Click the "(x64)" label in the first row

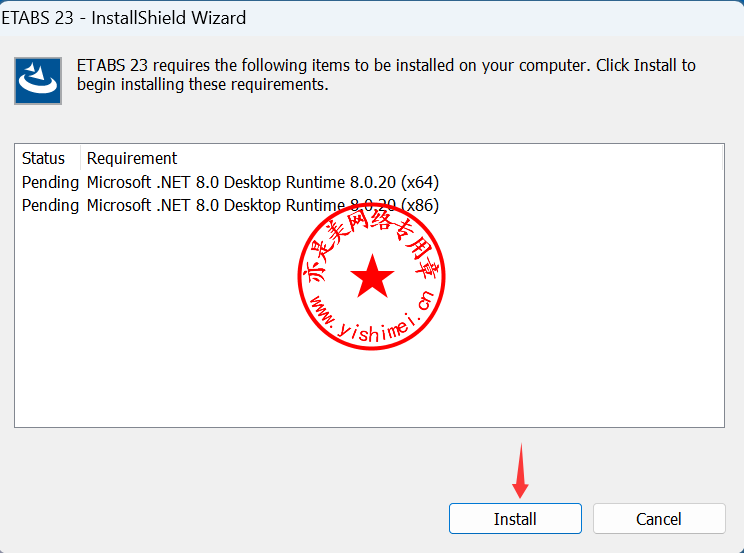(419, 182)
